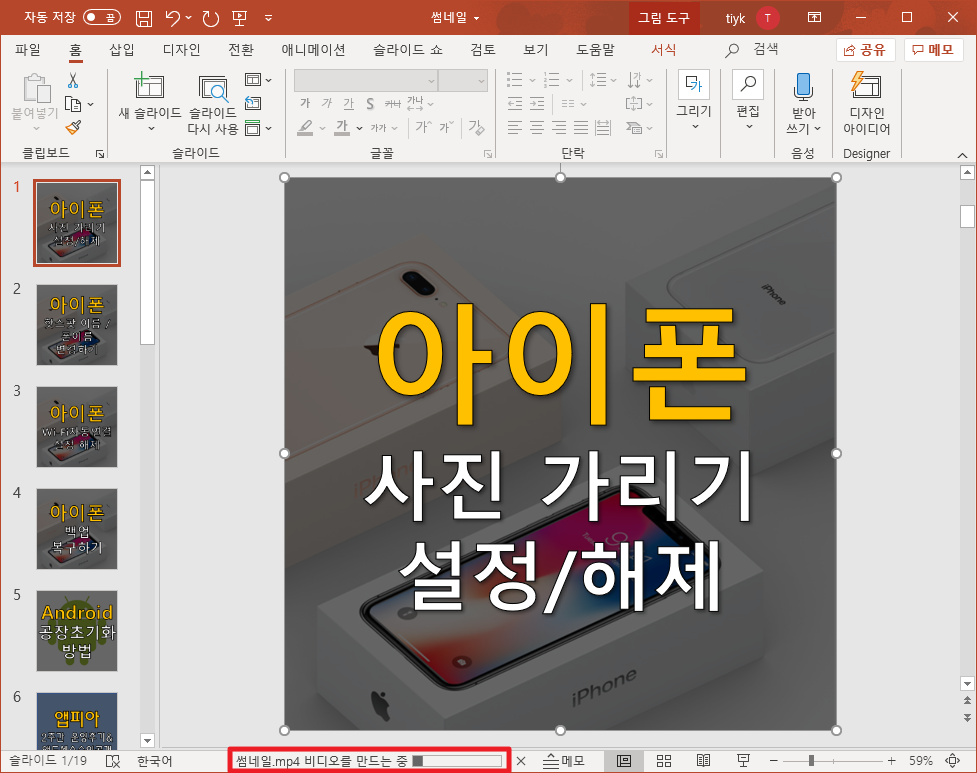977x773 pixels.
Task: Undo the last action
Action: [x=173, y=18]
